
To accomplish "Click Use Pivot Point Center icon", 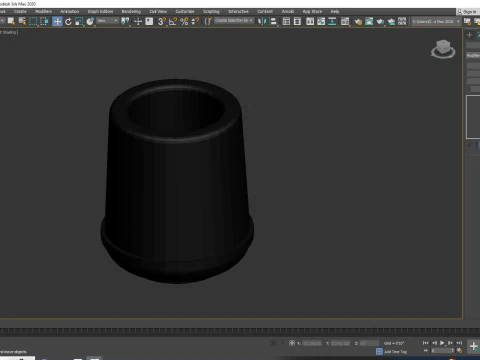I will 125,22.
